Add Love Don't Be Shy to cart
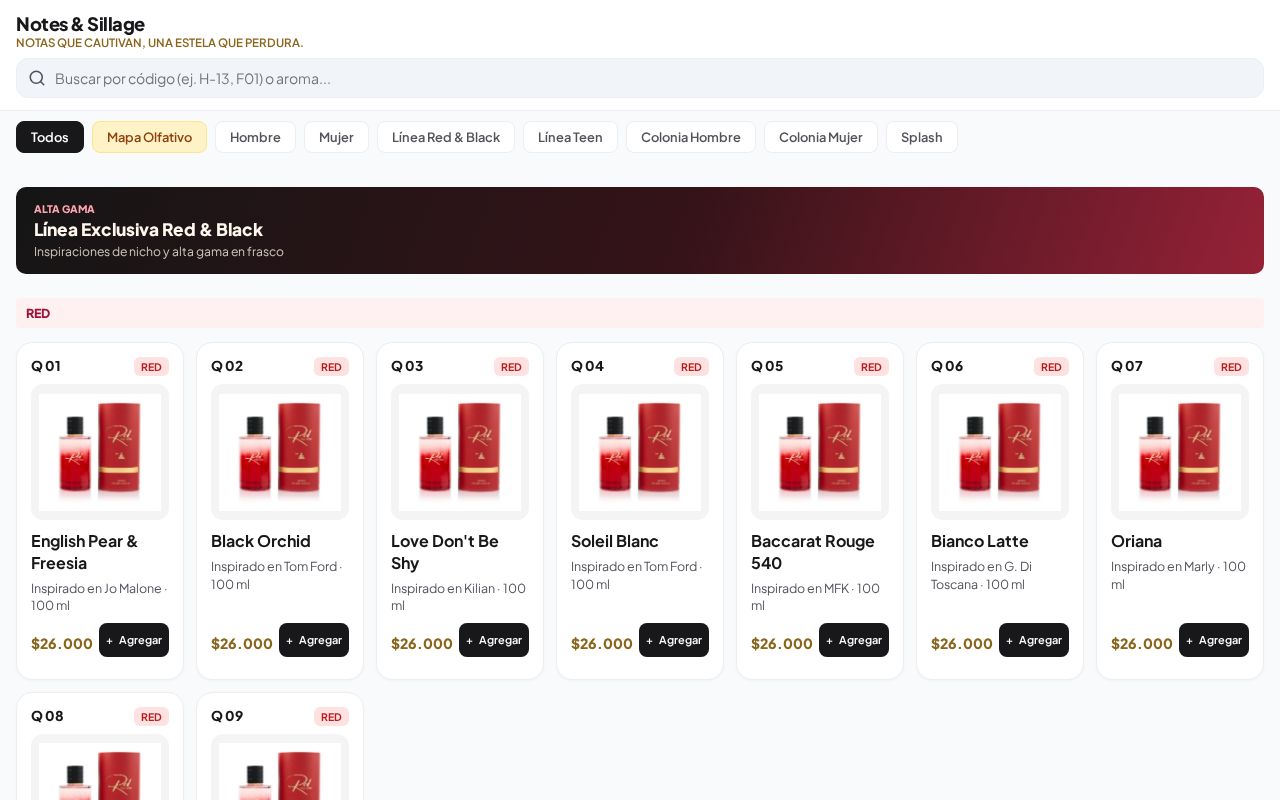Screen dimensions: 1280x800 click(x=494, y=640)
